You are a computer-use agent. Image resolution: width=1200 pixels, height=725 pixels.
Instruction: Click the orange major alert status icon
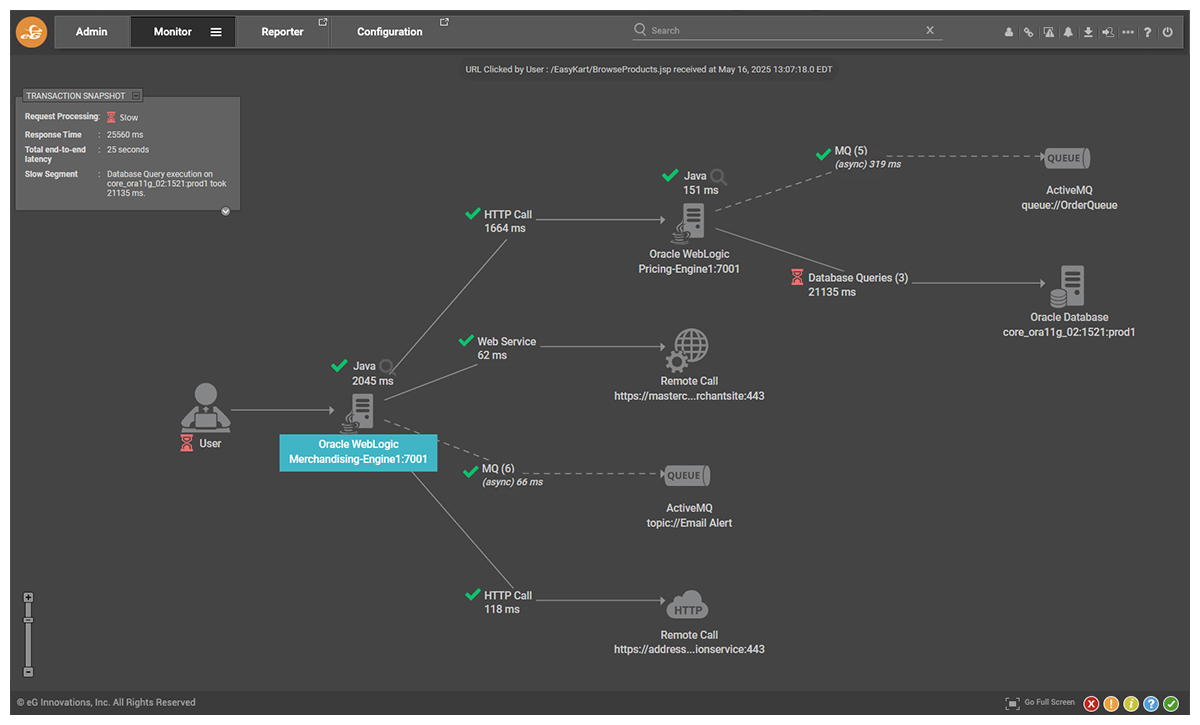1111,703
